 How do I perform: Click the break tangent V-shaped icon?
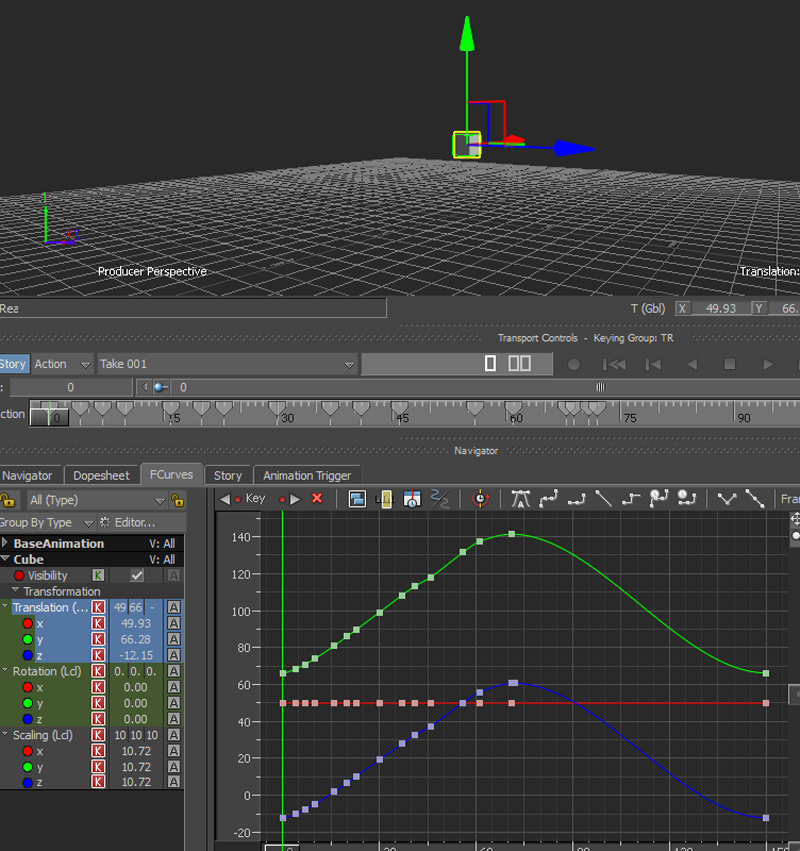coord(727,499)
